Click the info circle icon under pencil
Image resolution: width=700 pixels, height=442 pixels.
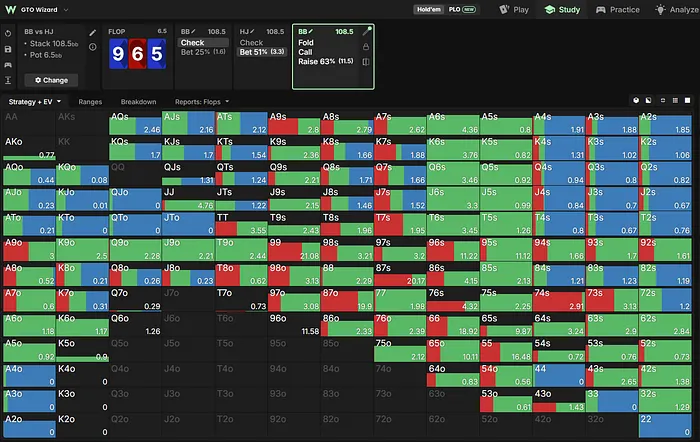pos(92,46)
